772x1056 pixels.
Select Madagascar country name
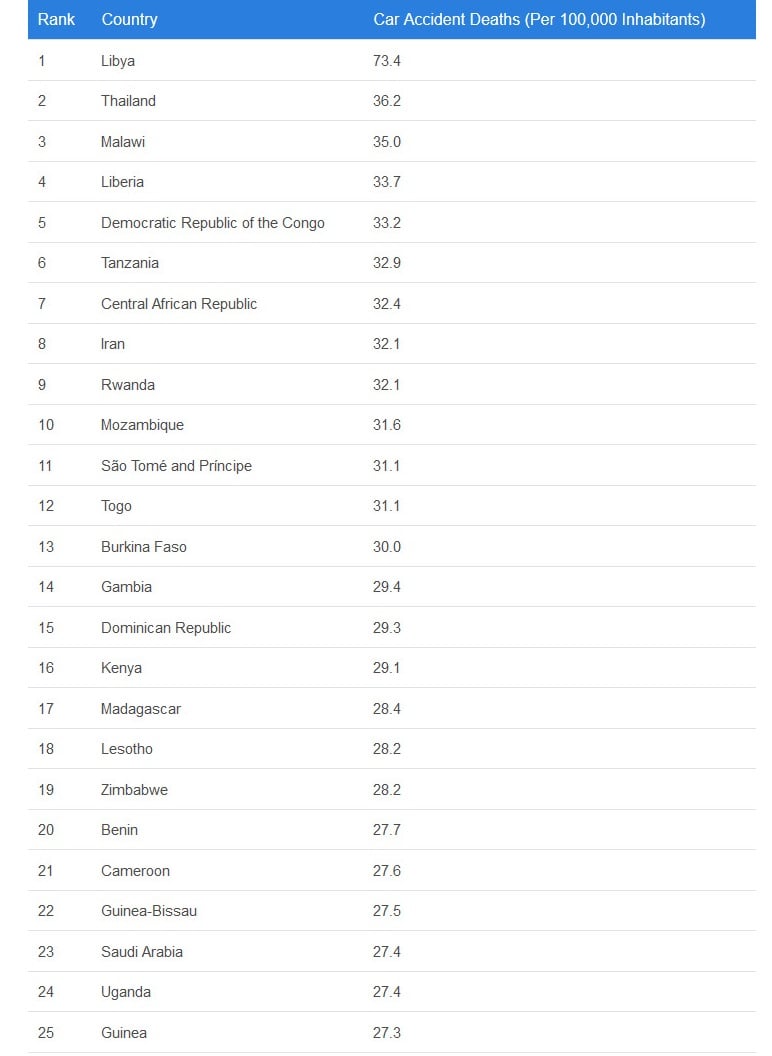(141, 709)
